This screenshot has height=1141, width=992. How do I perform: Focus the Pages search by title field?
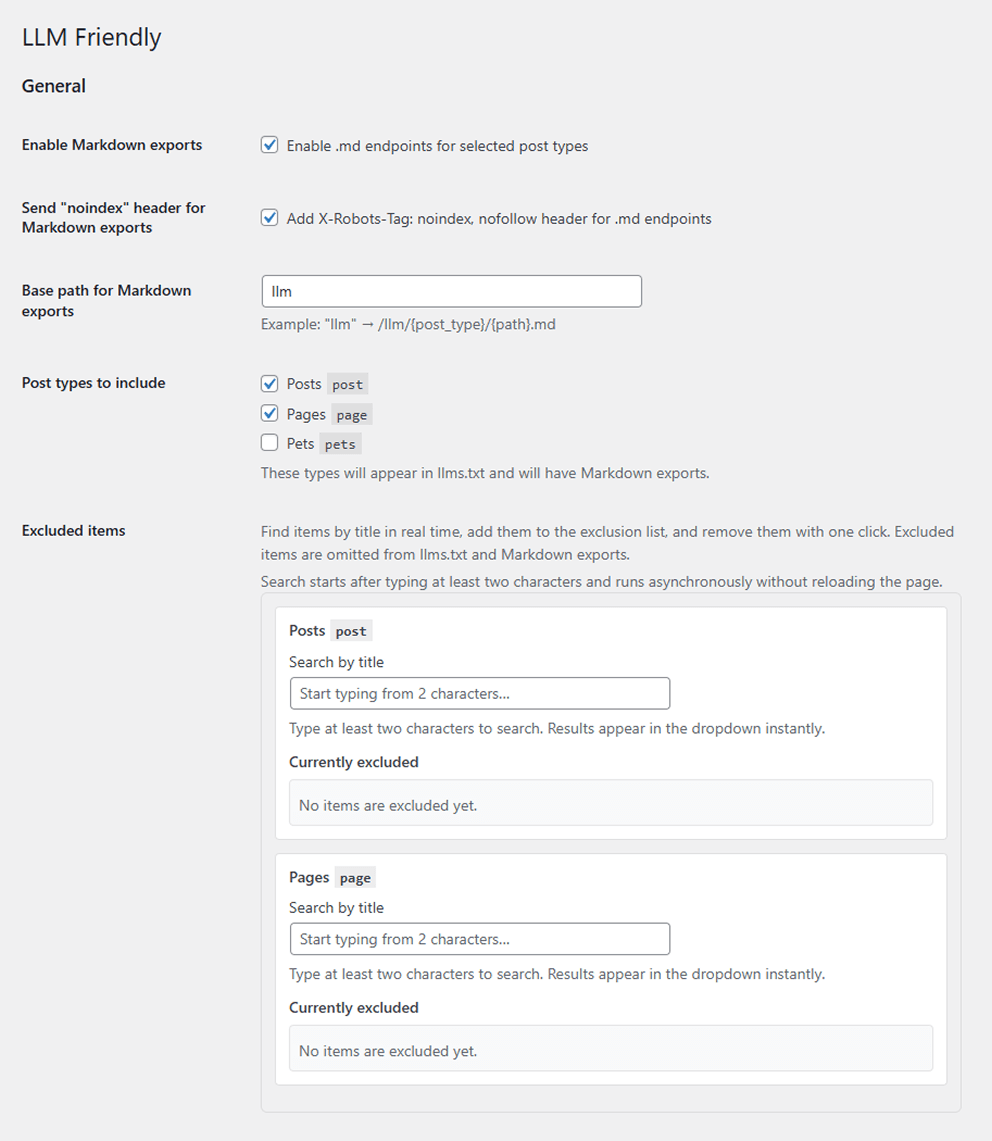click(x=479, y=939)
